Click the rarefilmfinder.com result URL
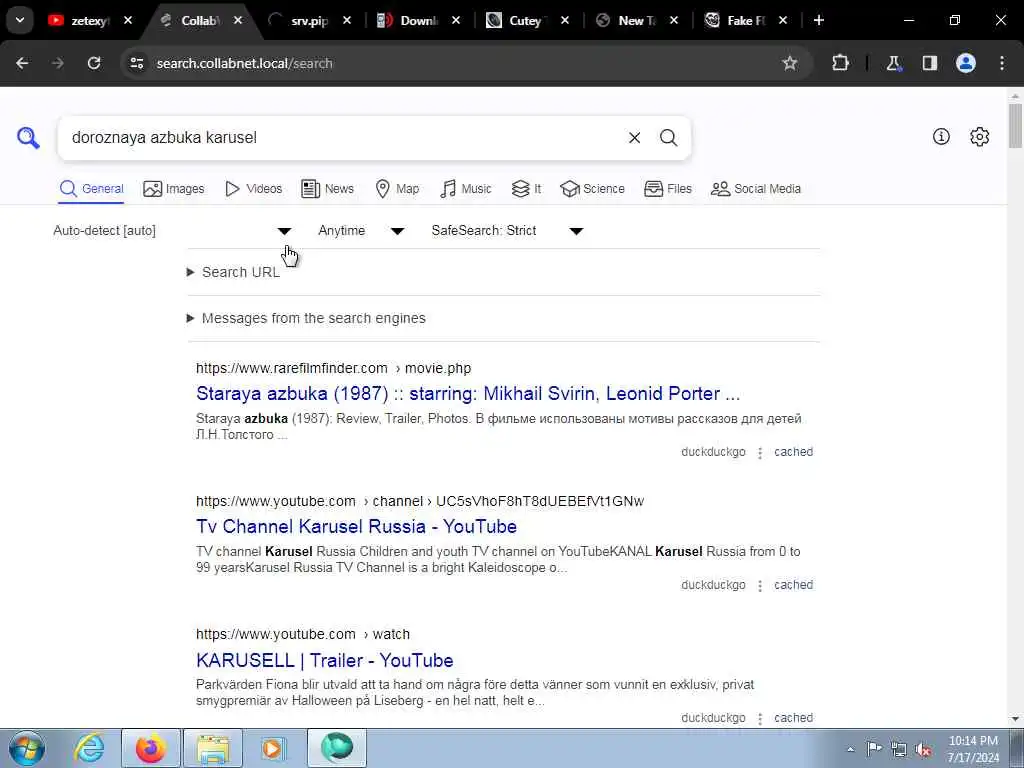This screenshot has height=768, width=1024. (x=333, y=368)
